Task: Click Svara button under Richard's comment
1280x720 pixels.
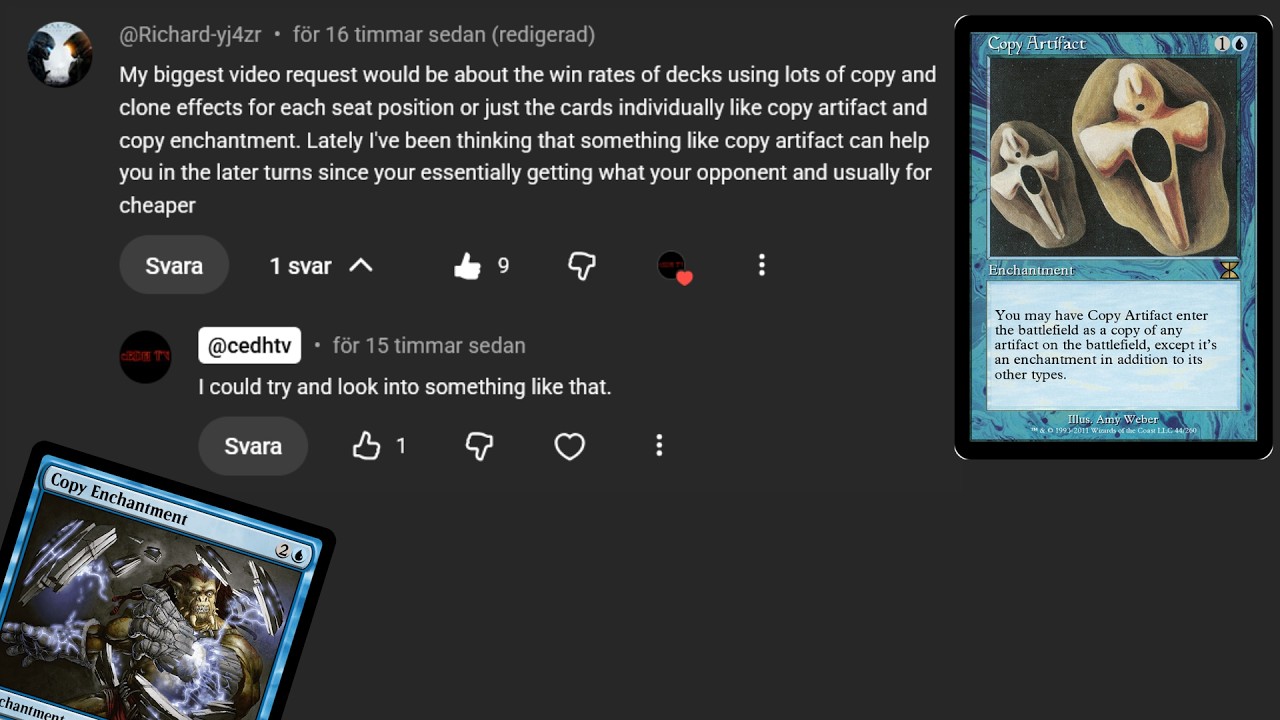Action: click(x=174, y=265)
